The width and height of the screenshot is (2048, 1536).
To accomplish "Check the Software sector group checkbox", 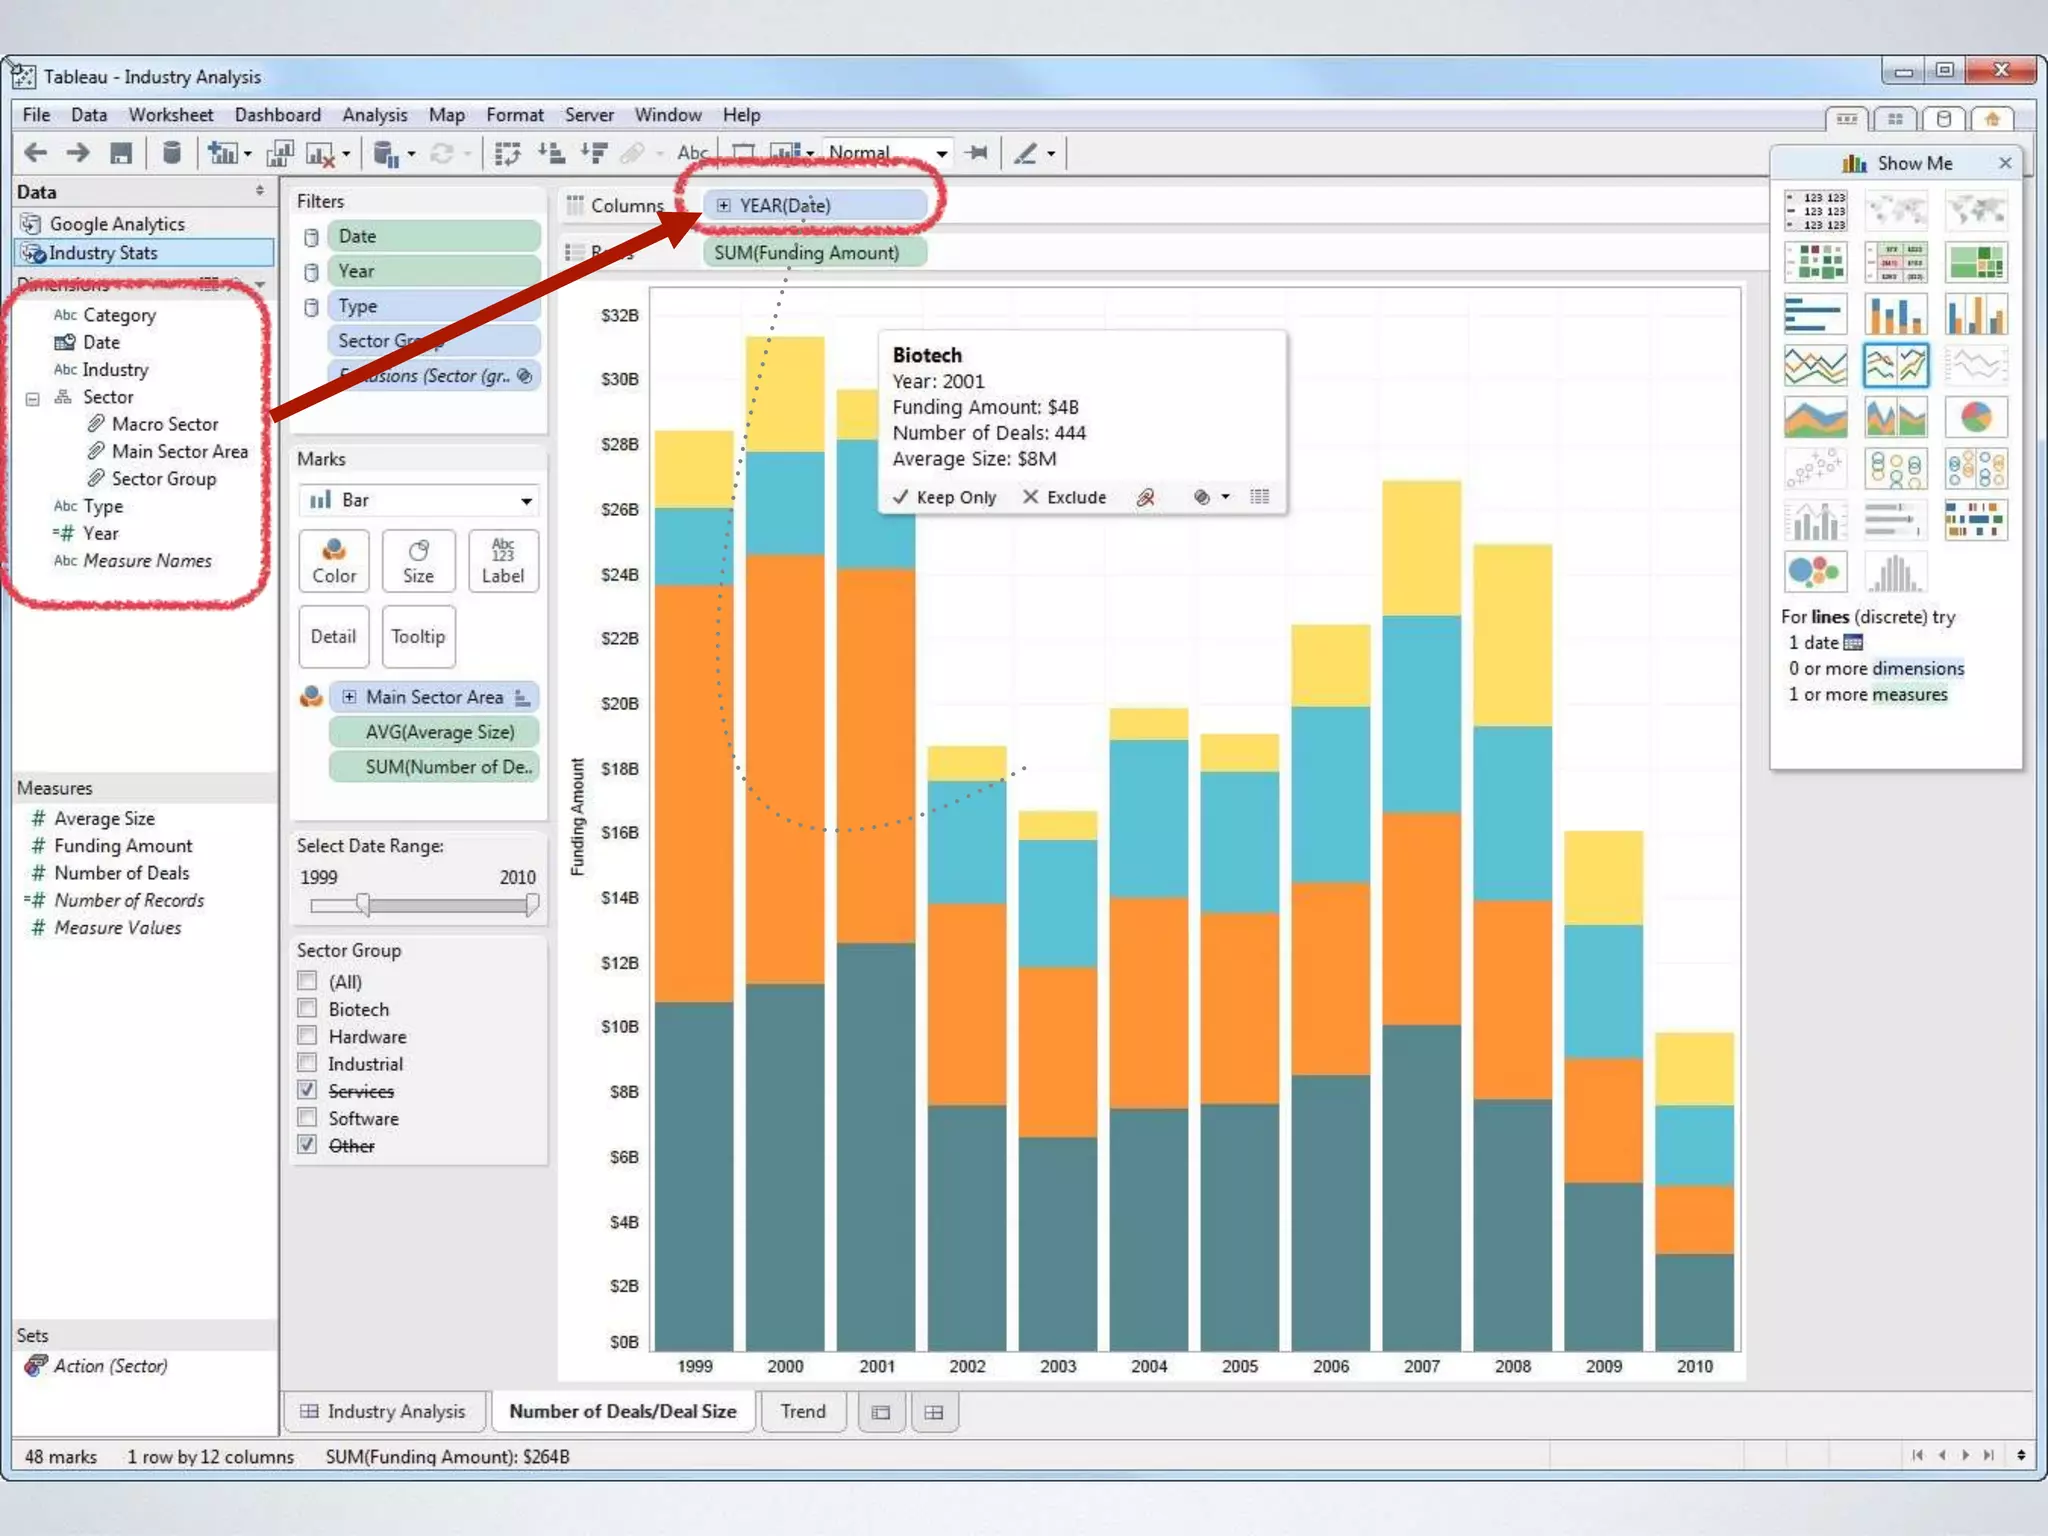I will [x=308, y=1117].
